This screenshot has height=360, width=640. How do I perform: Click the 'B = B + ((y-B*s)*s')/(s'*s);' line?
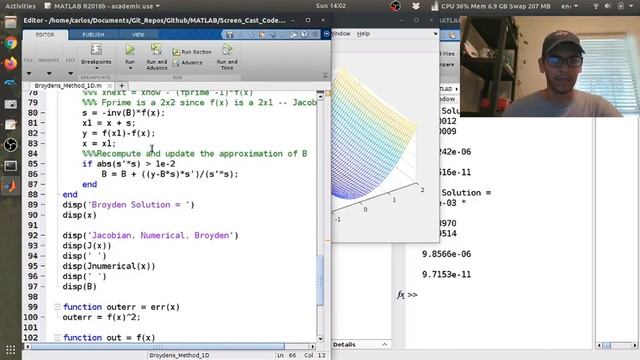pos(170,174)
